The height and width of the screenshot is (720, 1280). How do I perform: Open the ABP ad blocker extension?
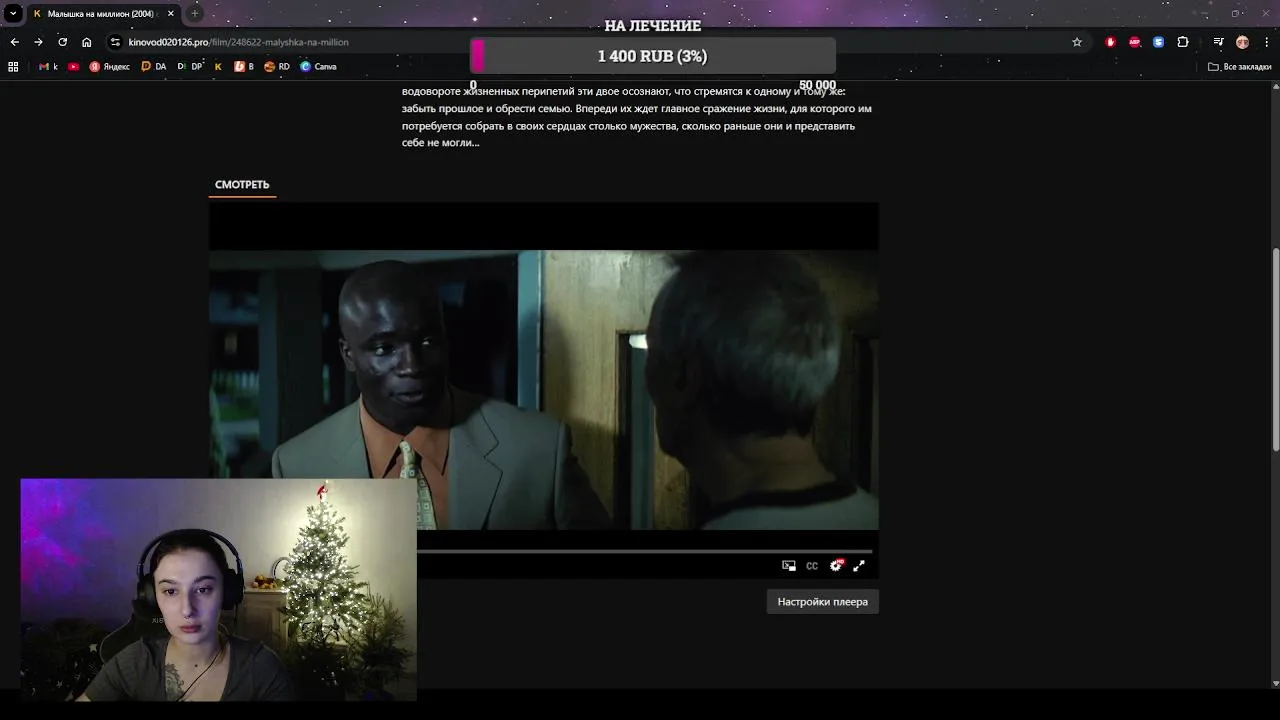[1134, 42]
